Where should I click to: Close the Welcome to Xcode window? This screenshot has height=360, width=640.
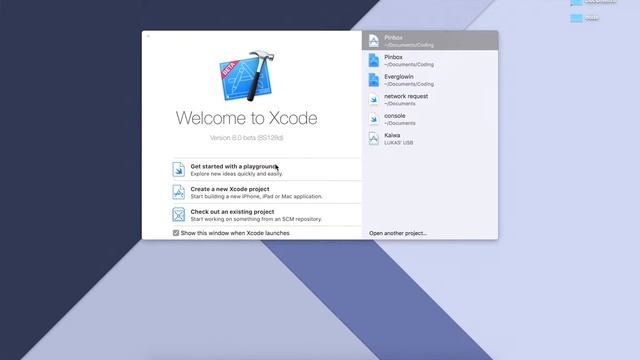coord(148,36)
